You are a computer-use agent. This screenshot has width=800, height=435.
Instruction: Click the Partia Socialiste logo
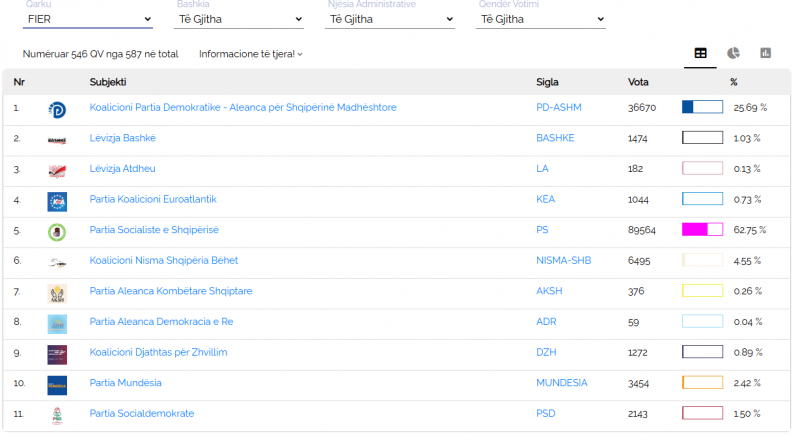coord(57,233)
